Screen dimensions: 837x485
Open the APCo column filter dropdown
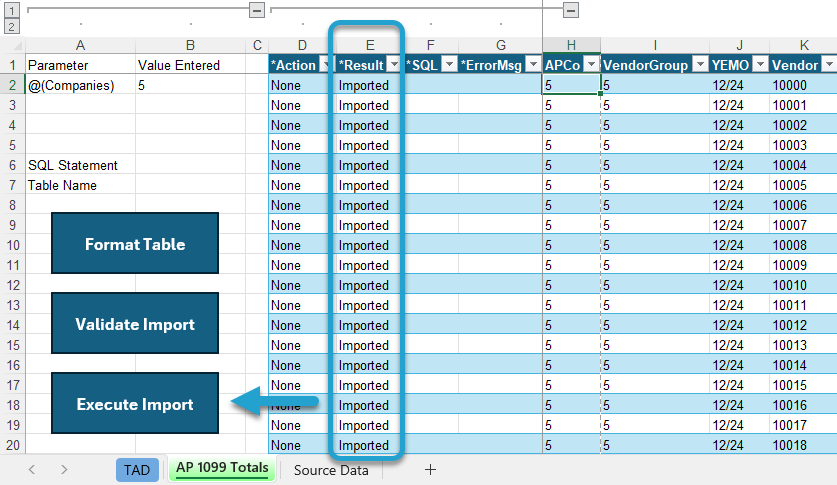[591, 65]
